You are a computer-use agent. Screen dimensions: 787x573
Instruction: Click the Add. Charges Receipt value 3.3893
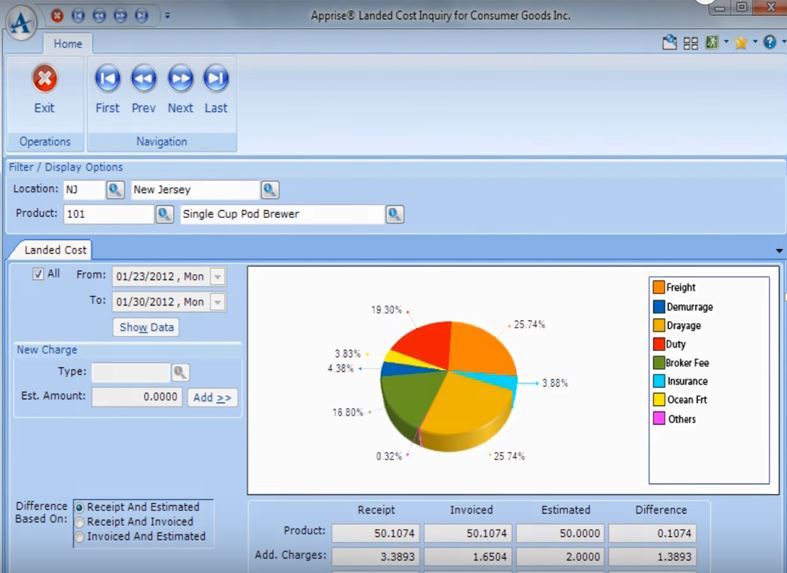tap(375, 556)
